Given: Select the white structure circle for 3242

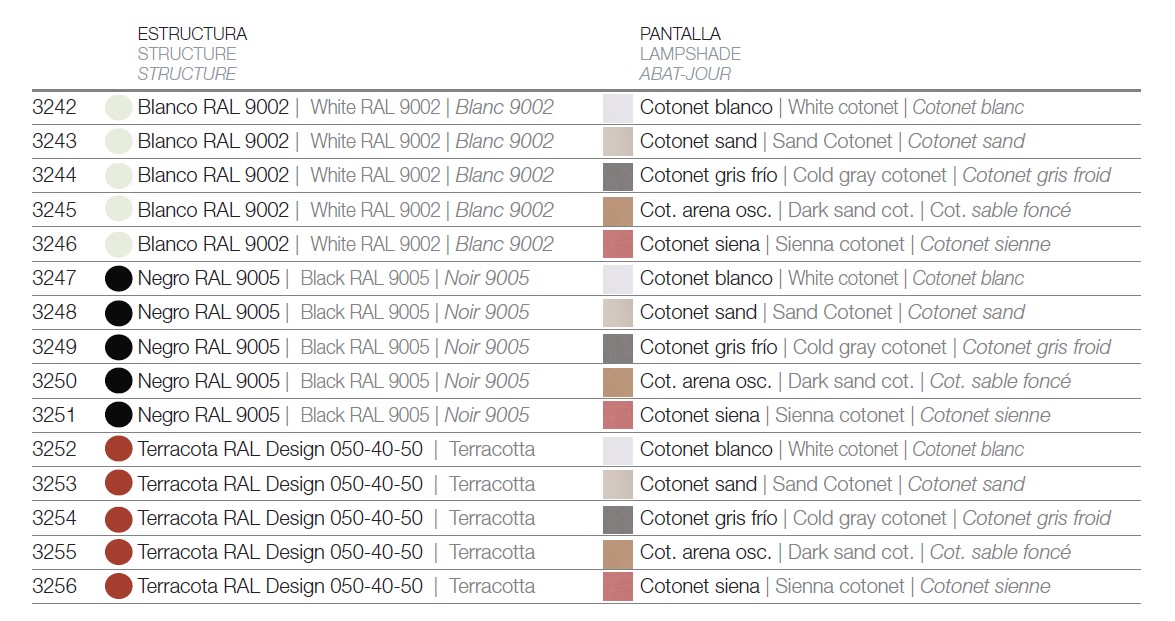Looking at the screenshot, I should click(x=118, y=107).
